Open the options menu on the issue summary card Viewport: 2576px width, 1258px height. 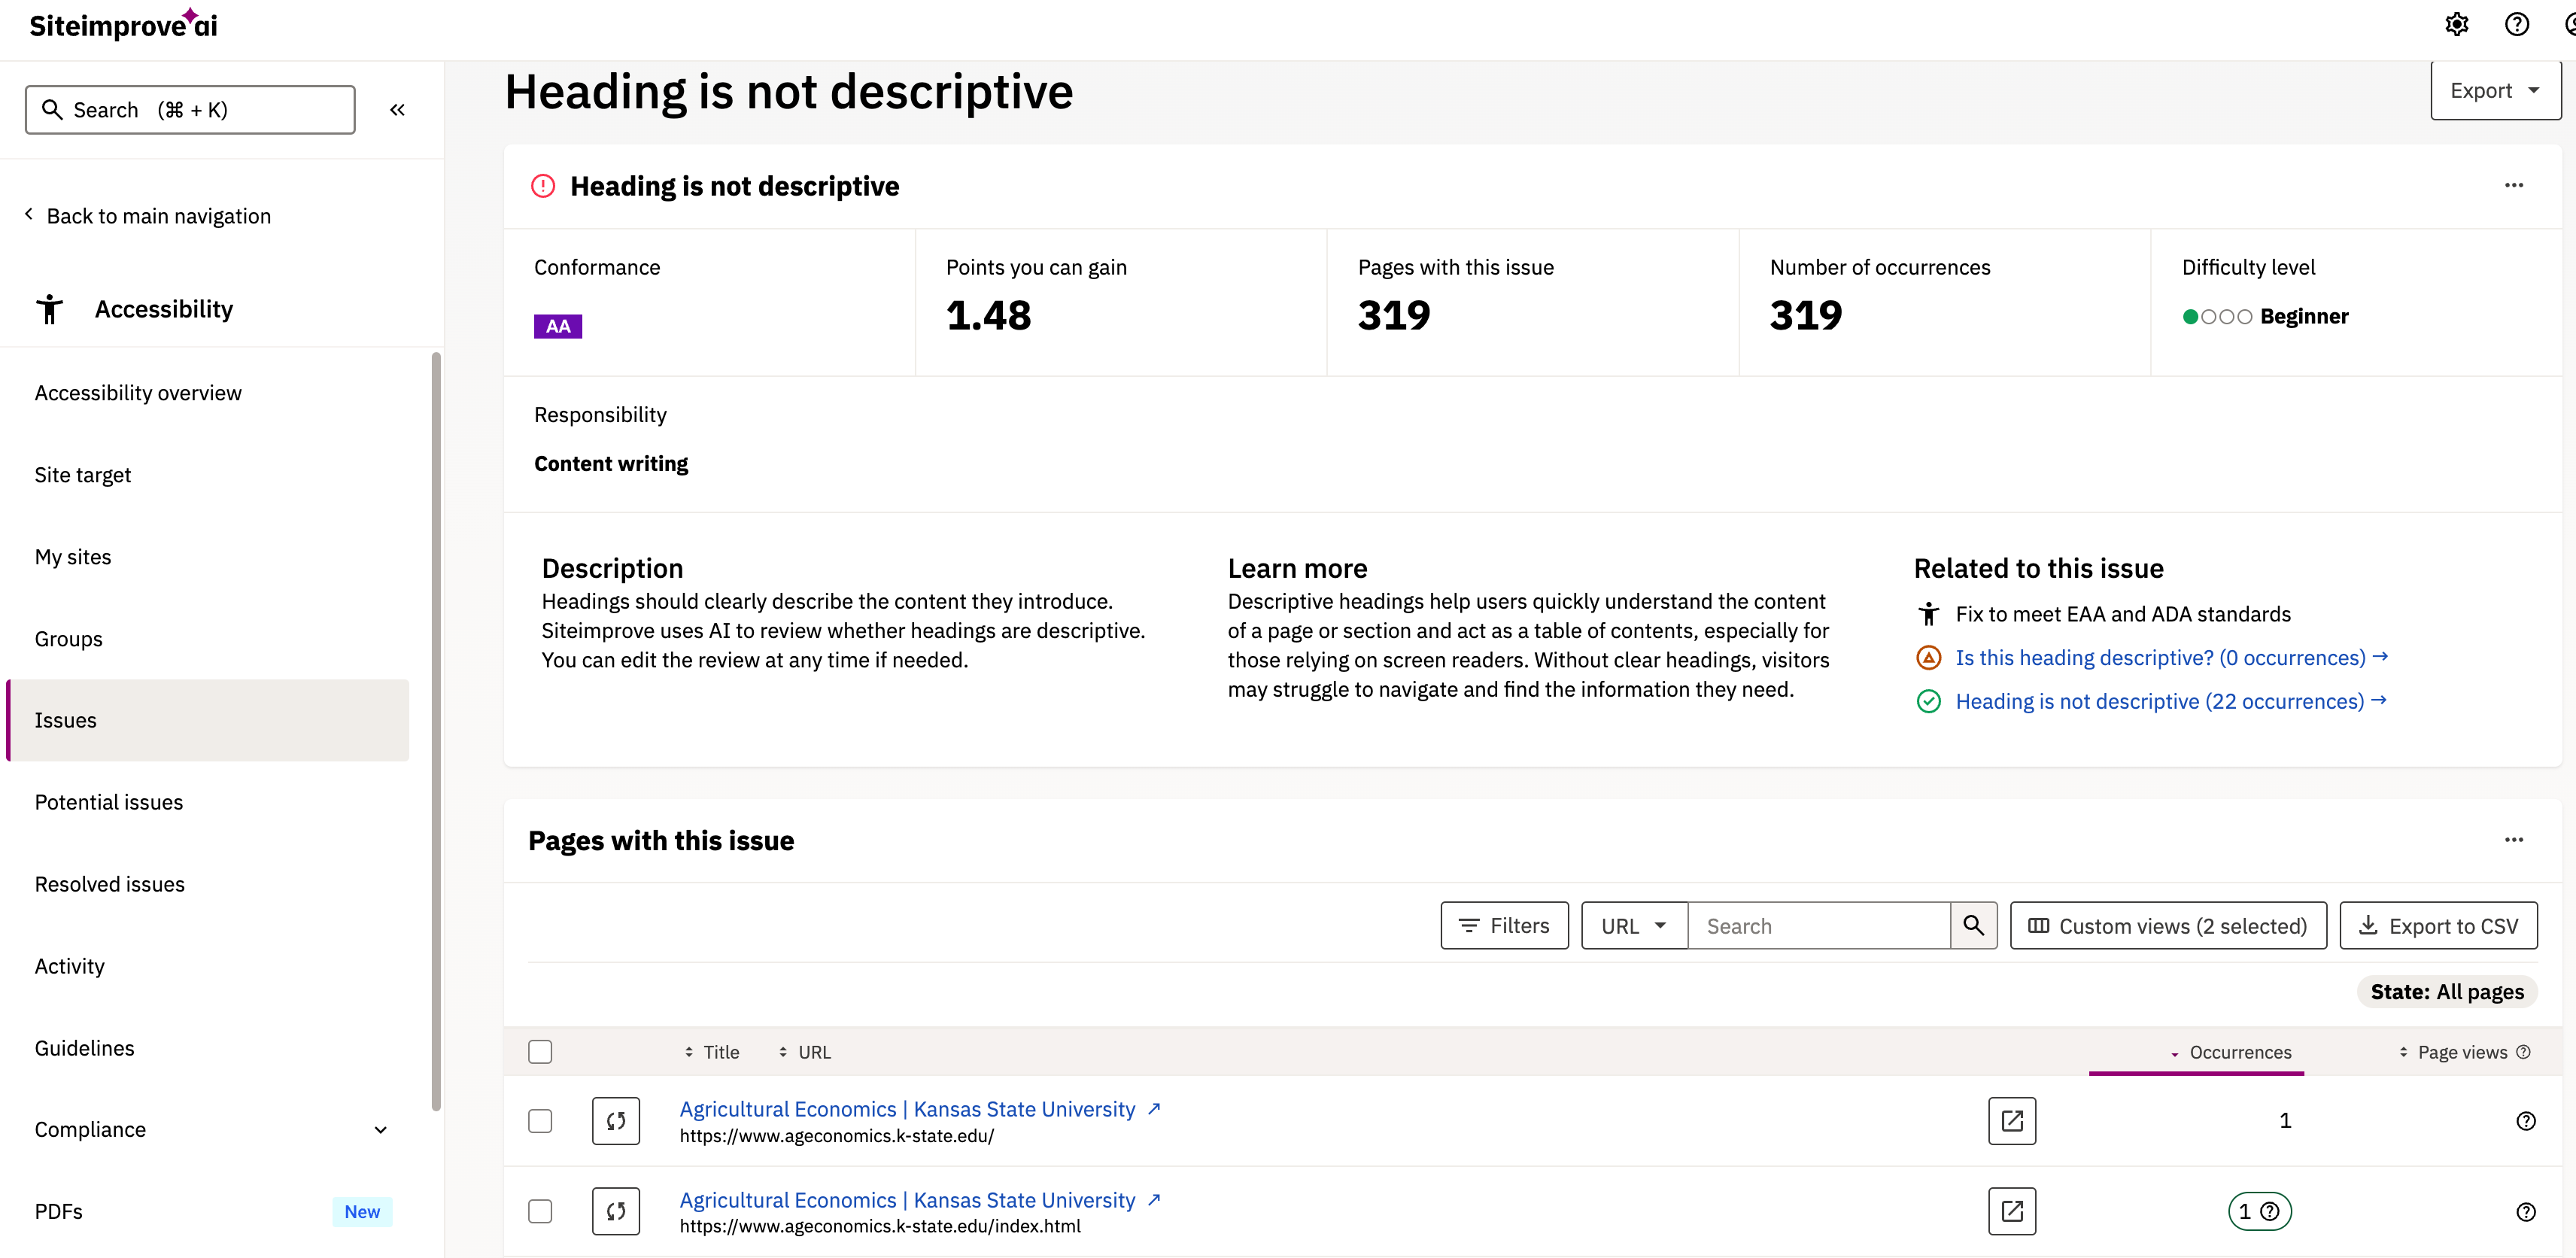tap(2515, 185)
